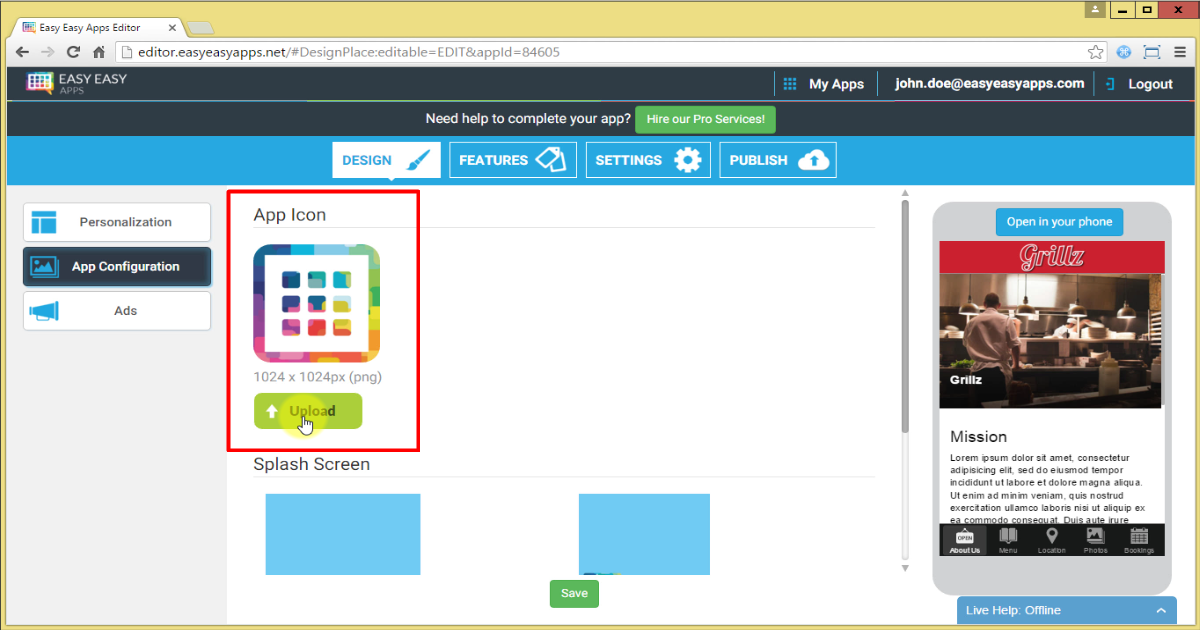Expand the browser bookmarks star dropdown
The width and height of the screenshot is (1200, 630).
click(1095, 51)
